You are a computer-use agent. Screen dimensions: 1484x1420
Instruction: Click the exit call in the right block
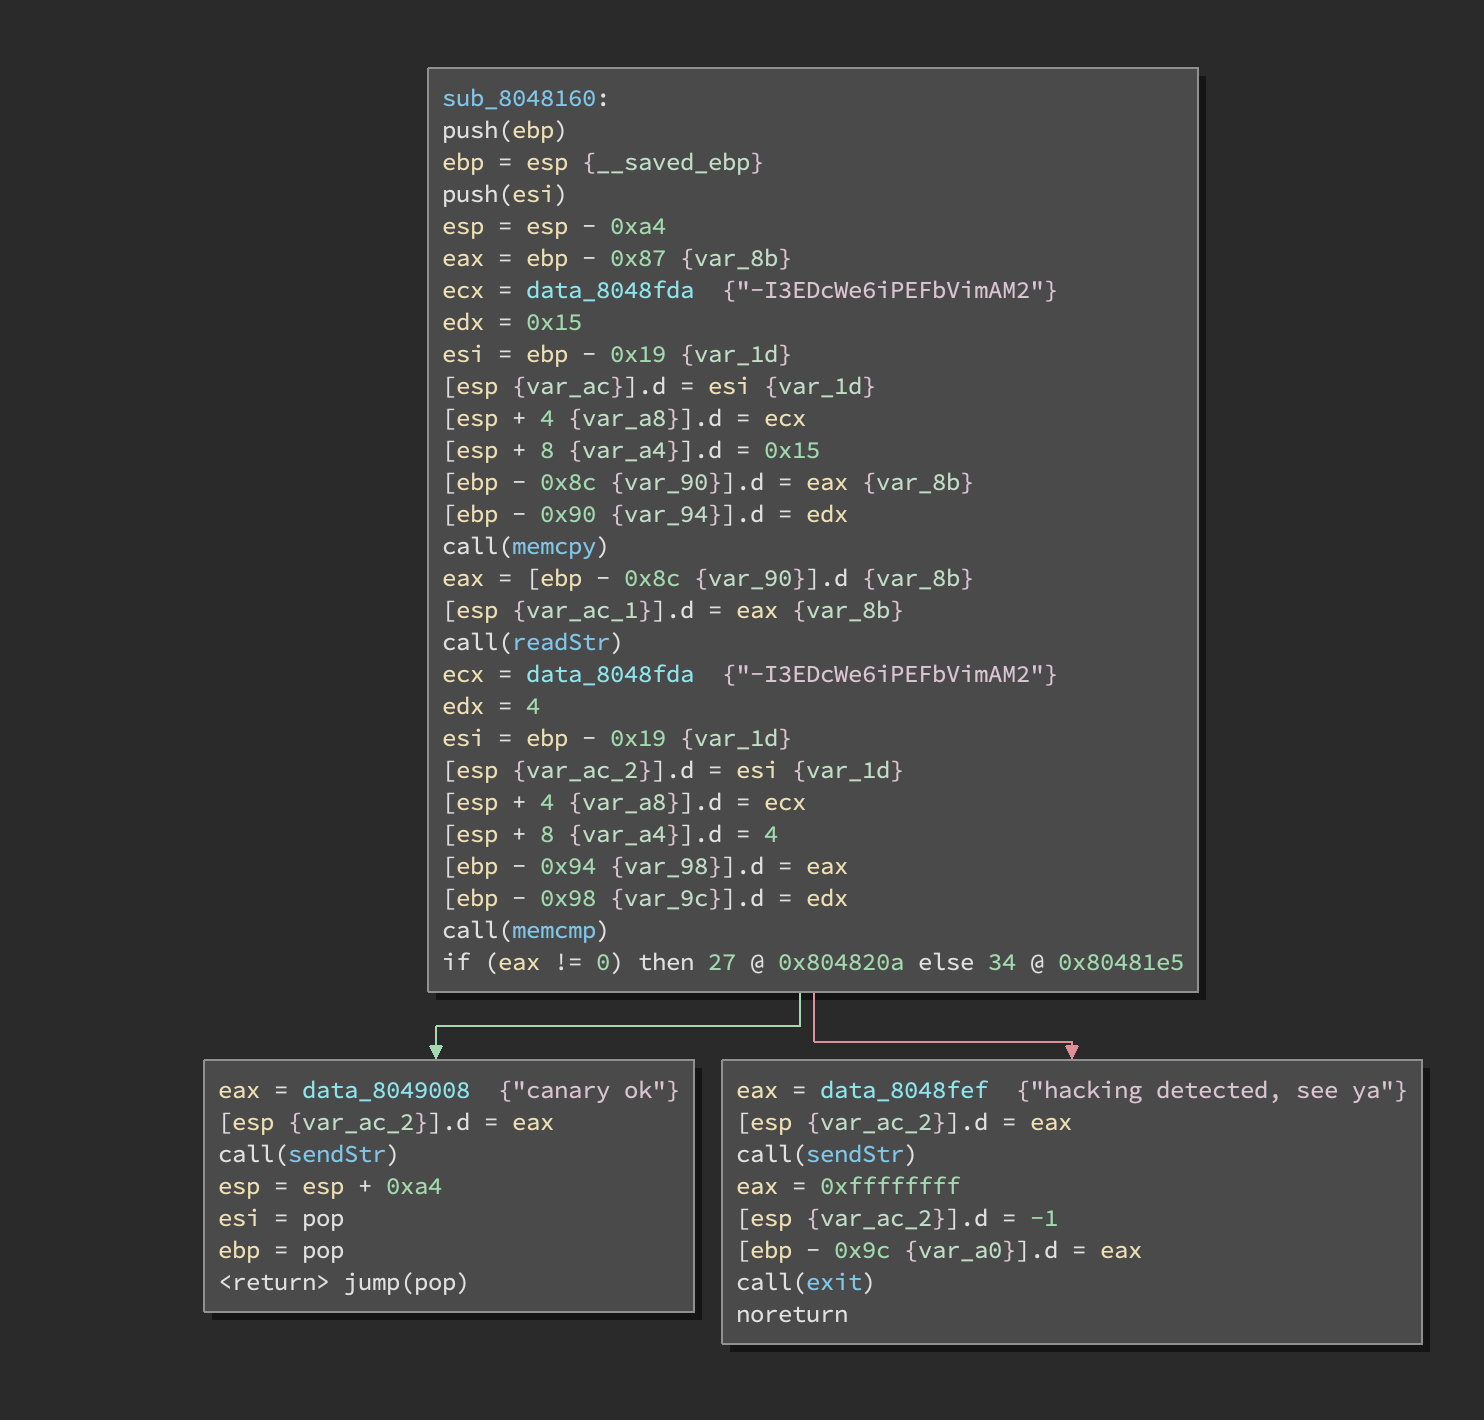tap(834, 1283)
